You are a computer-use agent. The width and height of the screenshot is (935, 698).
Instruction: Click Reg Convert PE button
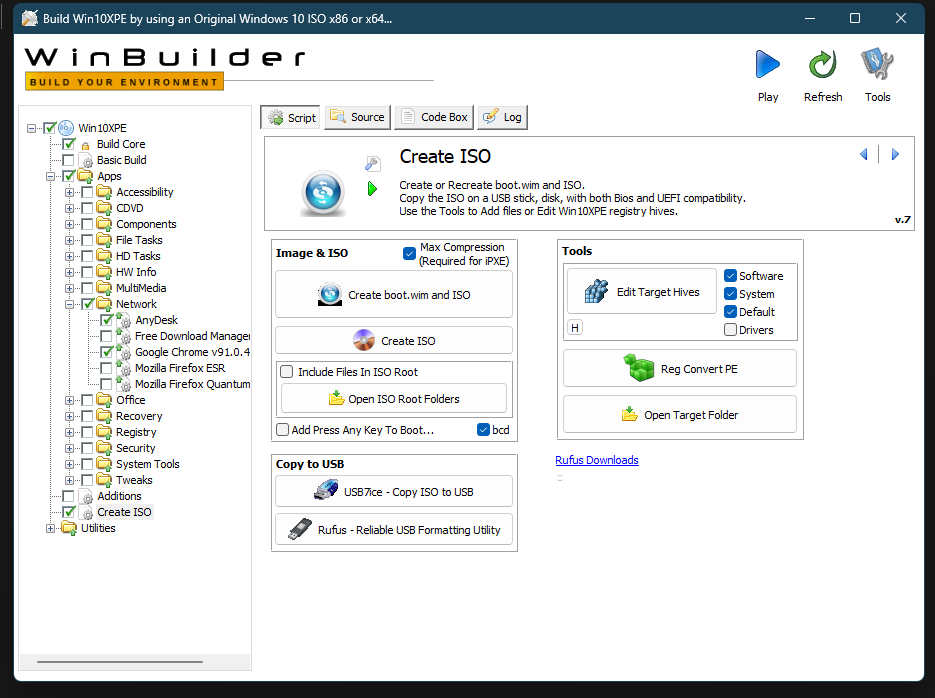(x=680, y=368)
